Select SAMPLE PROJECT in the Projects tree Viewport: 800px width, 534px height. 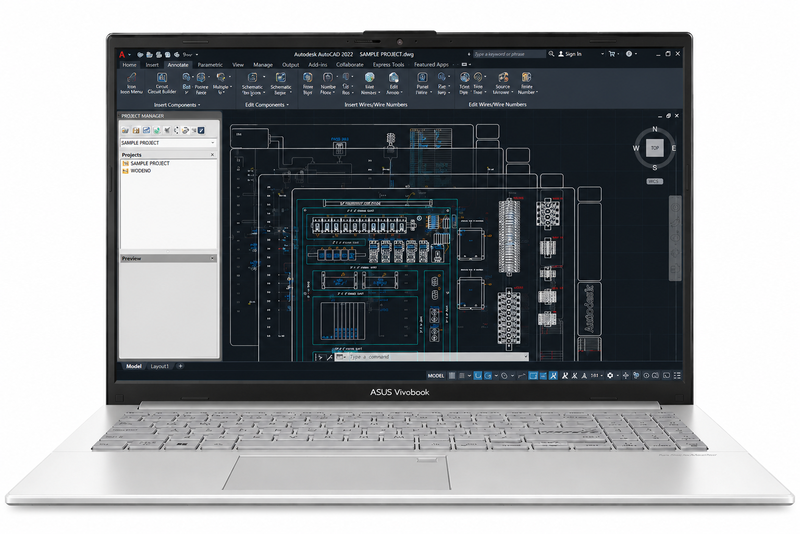146,163
